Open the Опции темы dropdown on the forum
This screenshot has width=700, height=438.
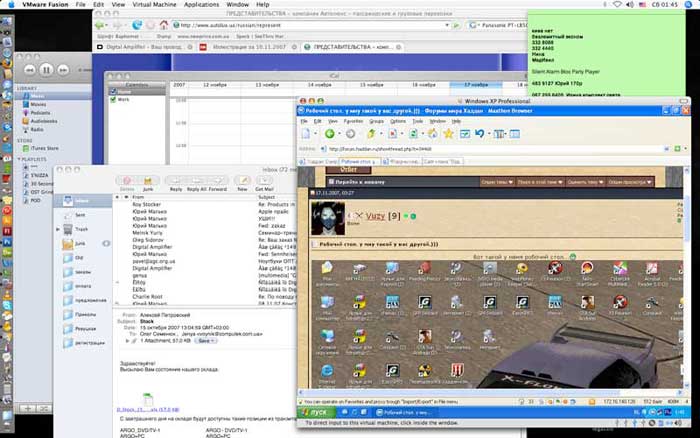(x=497, y=182)
